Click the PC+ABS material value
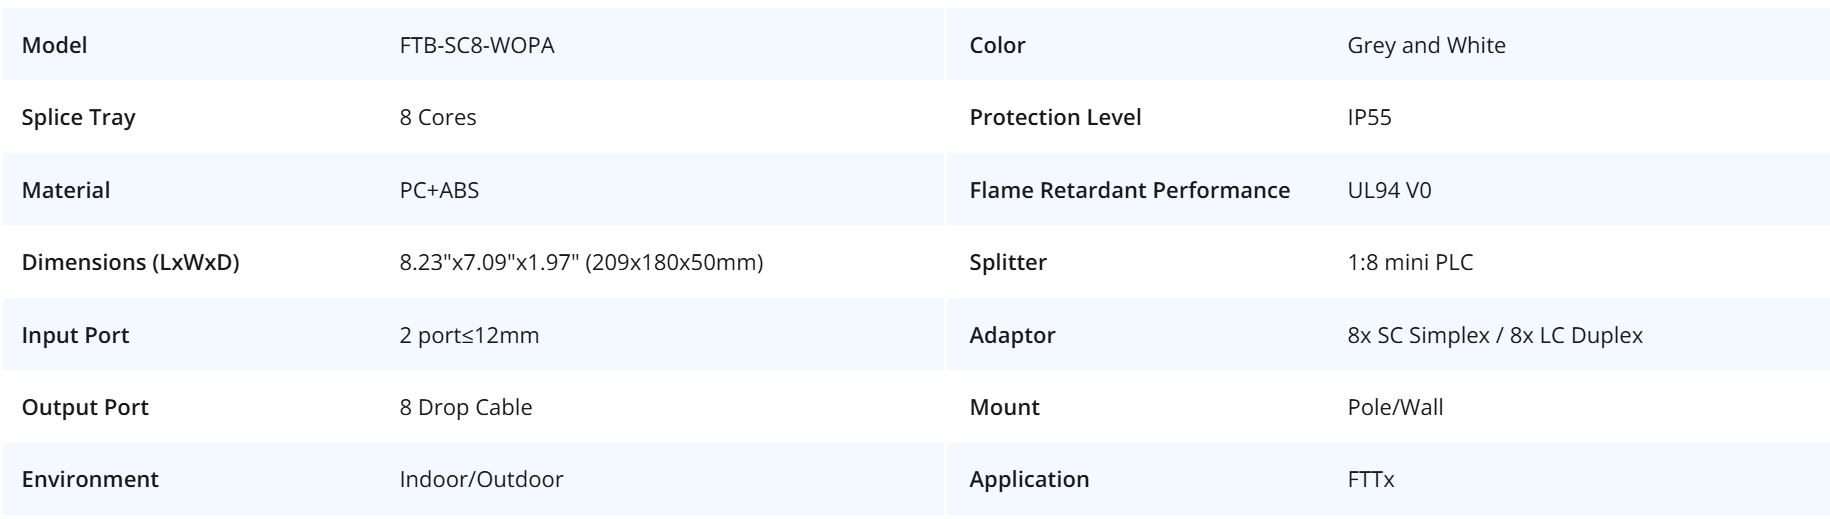This screenshot has height=519, width=1830. point(439,190)
